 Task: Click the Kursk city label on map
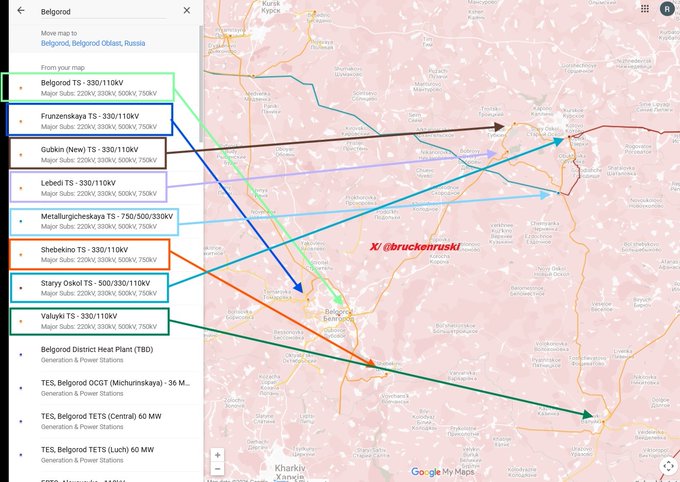271,7
